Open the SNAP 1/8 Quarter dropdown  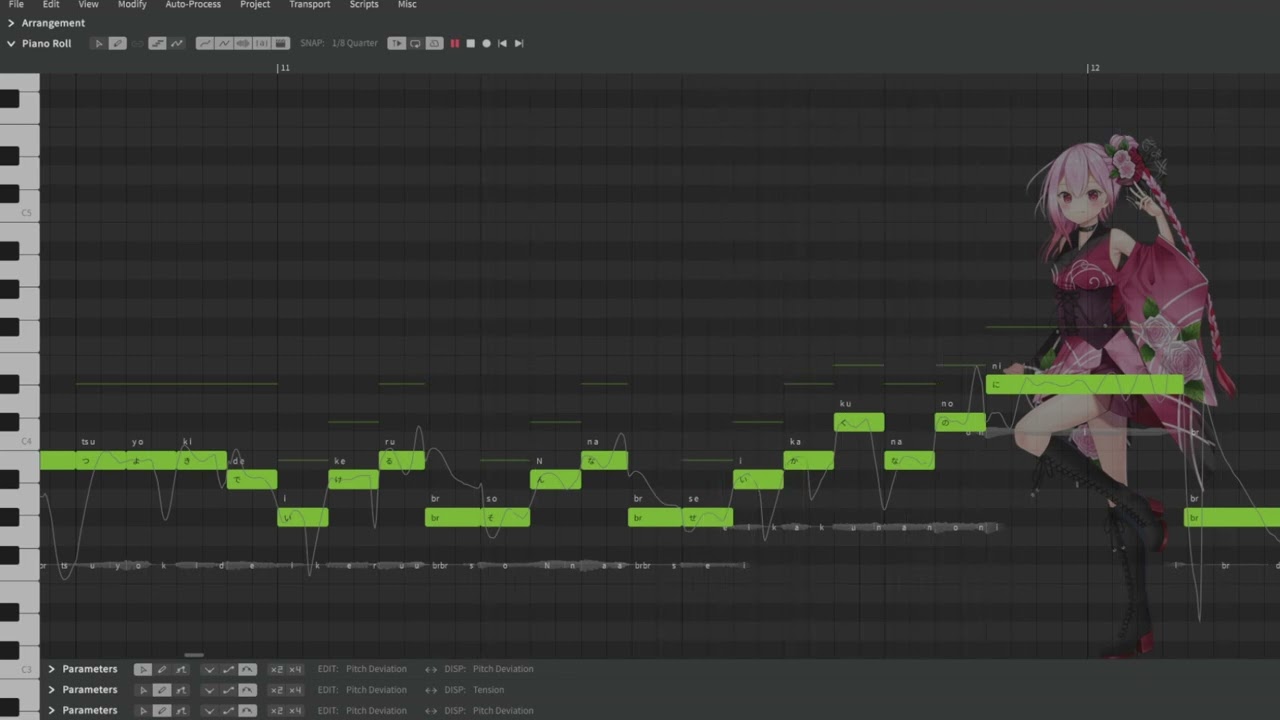355,43
